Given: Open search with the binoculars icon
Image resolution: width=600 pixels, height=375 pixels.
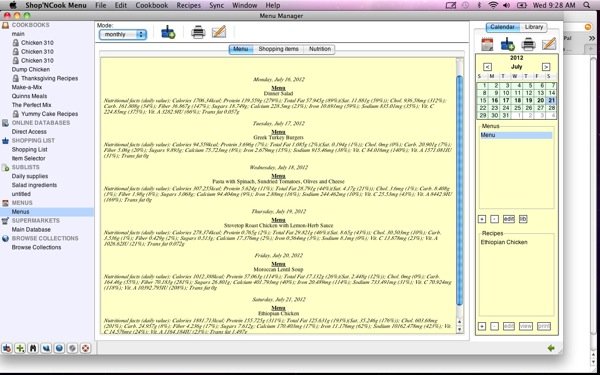Looking at the screenshot, I should click(33, 348).
